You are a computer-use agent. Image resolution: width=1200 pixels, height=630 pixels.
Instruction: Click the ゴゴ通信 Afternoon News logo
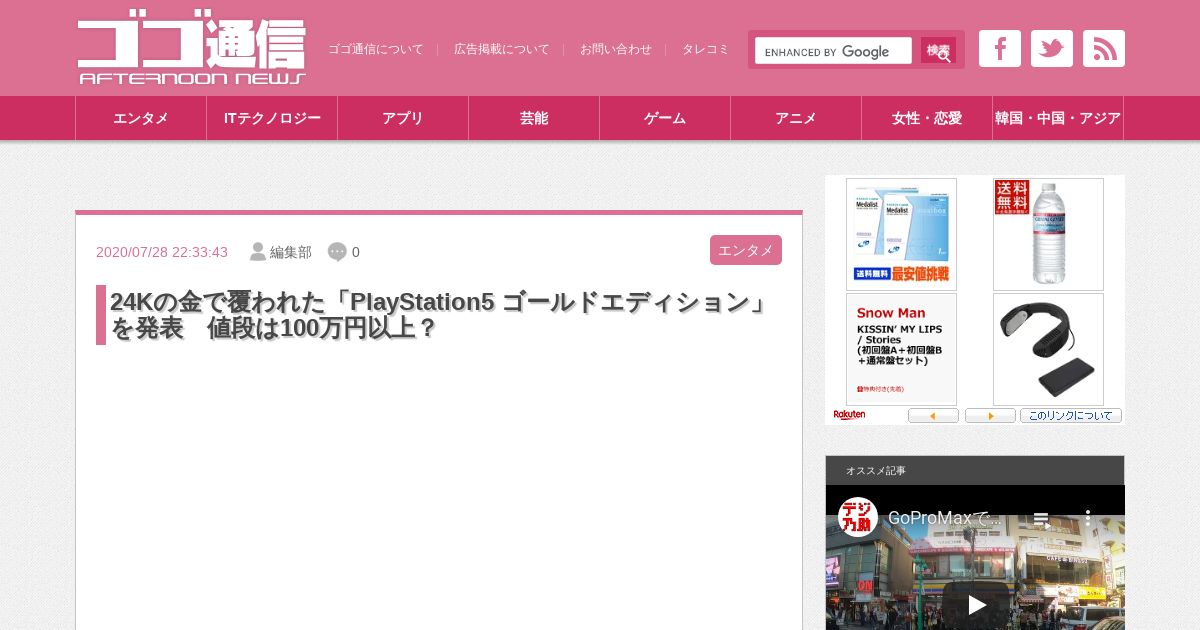pos(191,49)
